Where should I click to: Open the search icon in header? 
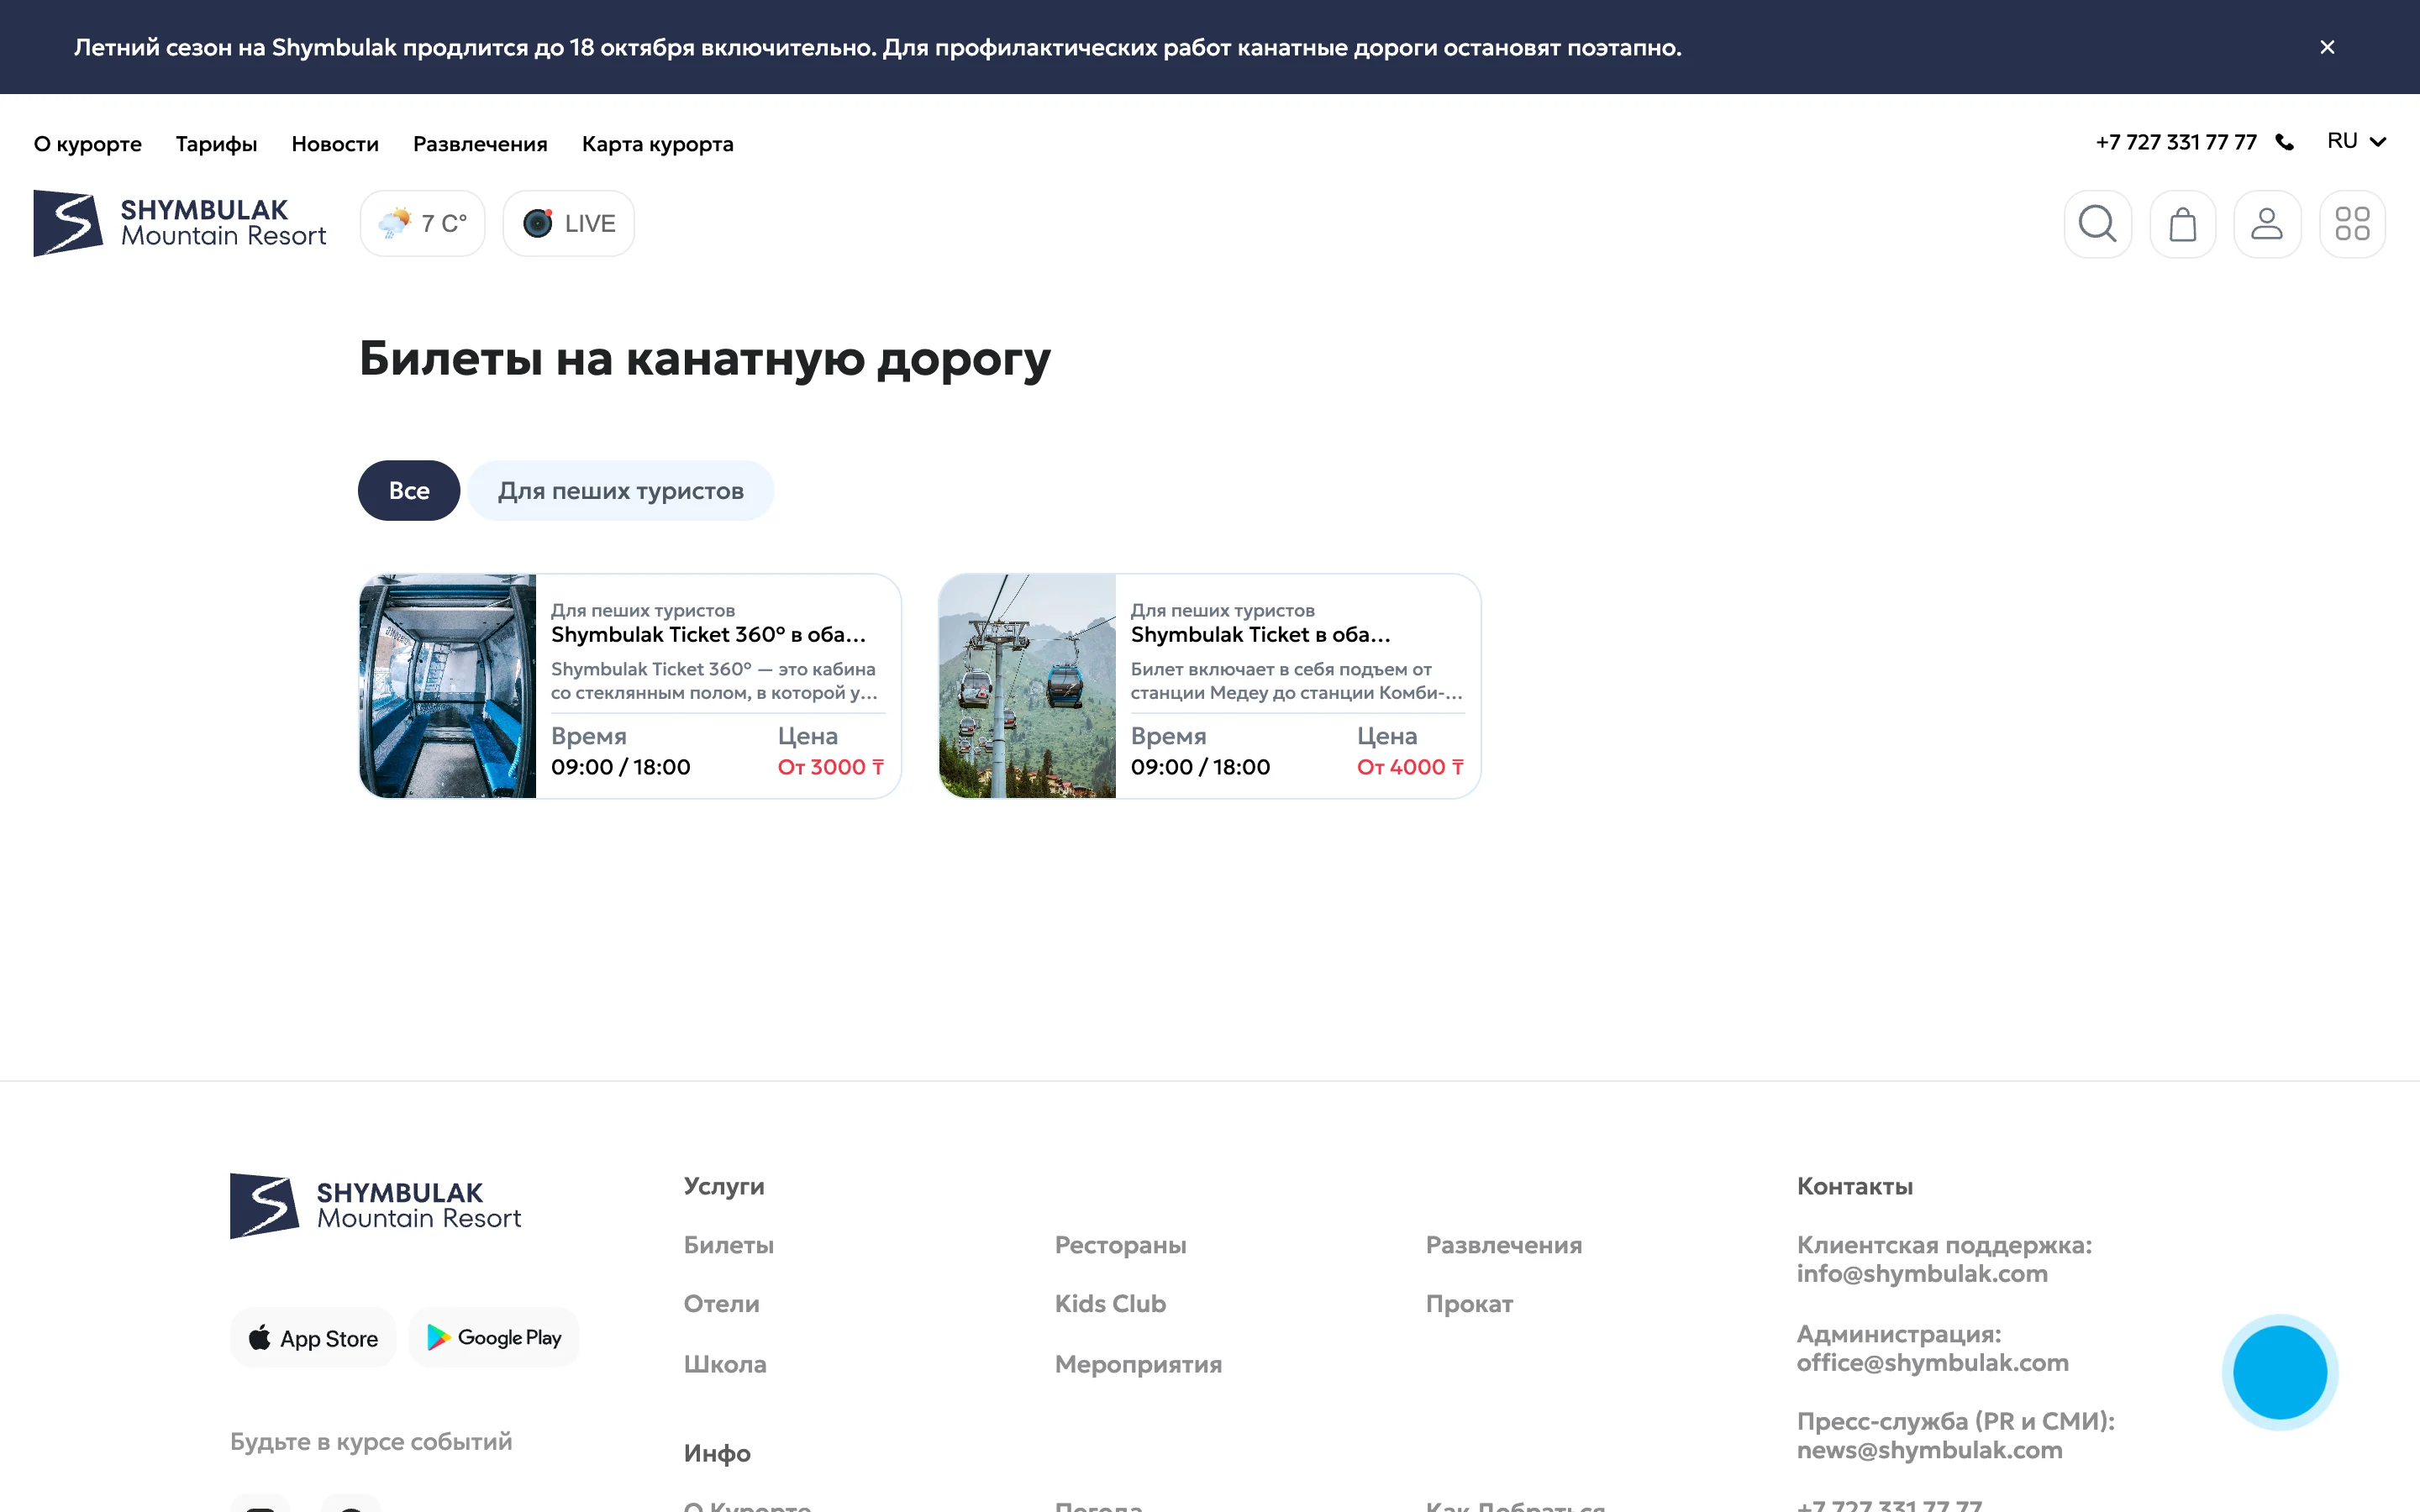pos(2097,224)
